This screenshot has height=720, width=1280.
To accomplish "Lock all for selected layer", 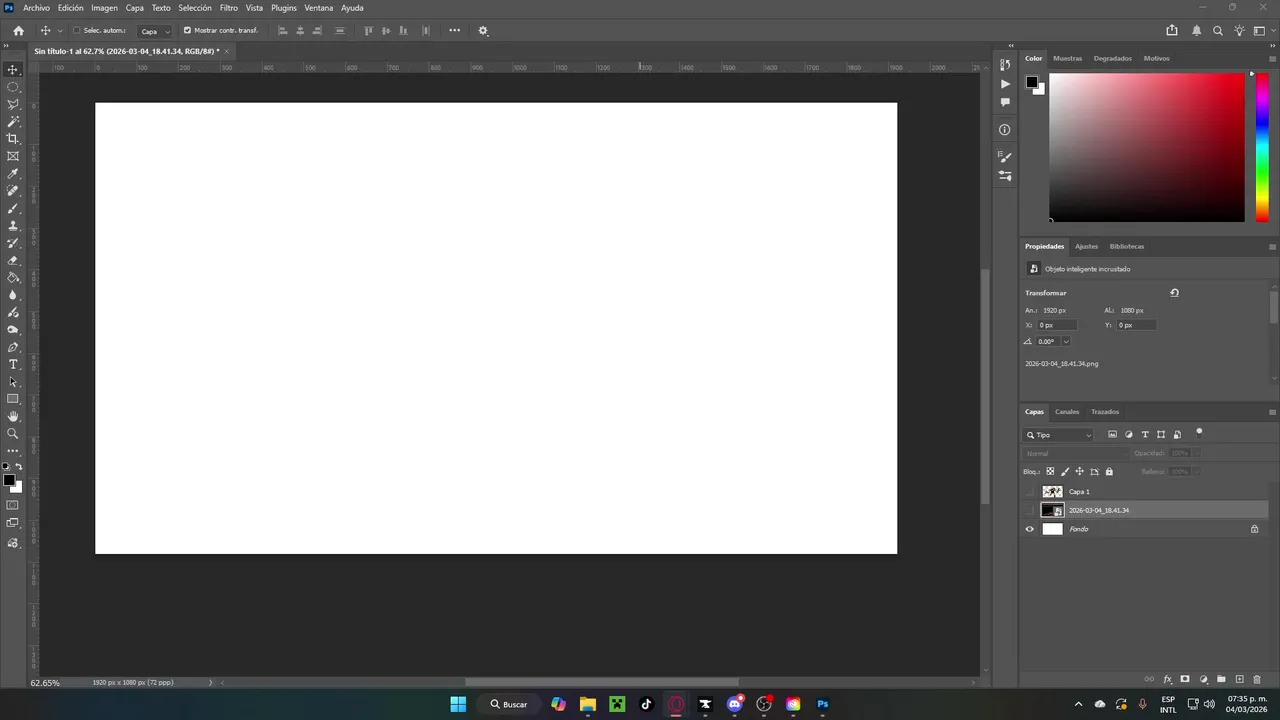I will [x=1109, y=472].
